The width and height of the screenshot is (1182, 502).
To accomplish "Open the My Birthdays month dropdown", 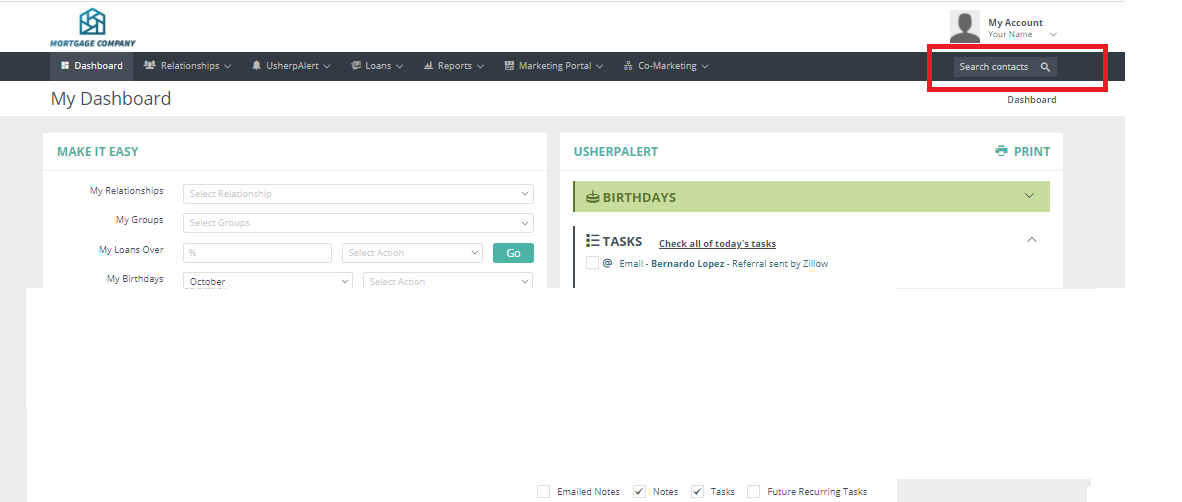I will (267, 282).
